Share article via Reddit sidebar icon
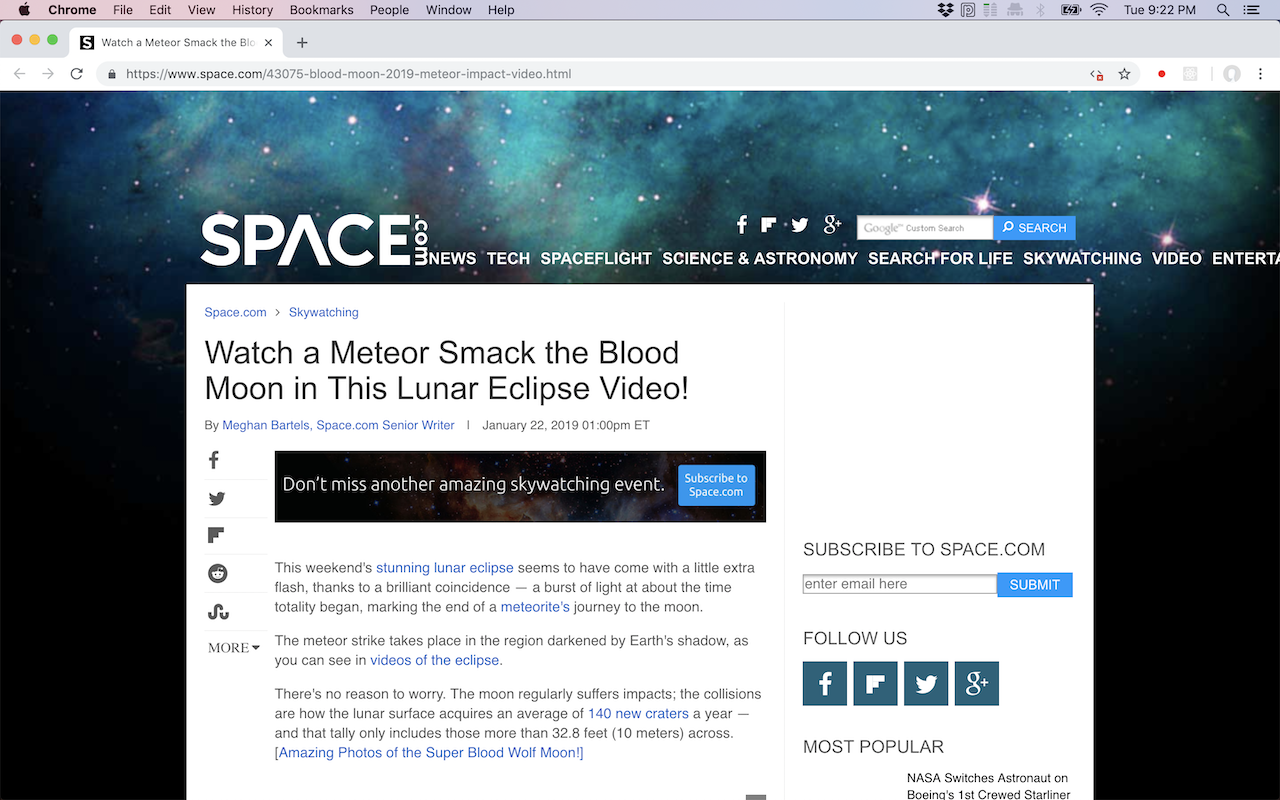1280x800 pixels. click(x=218, y=574)
